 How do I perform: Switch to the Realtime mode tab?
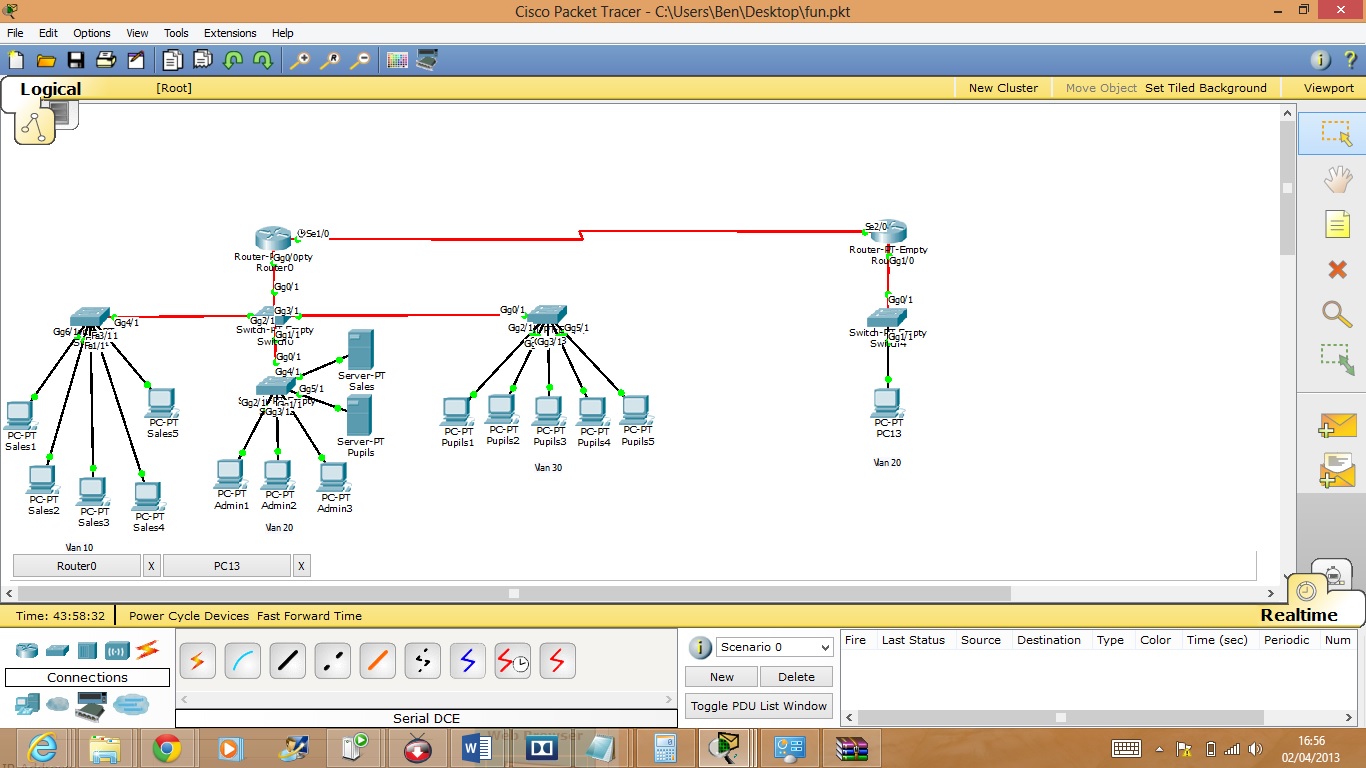(x=1299, y=615)
